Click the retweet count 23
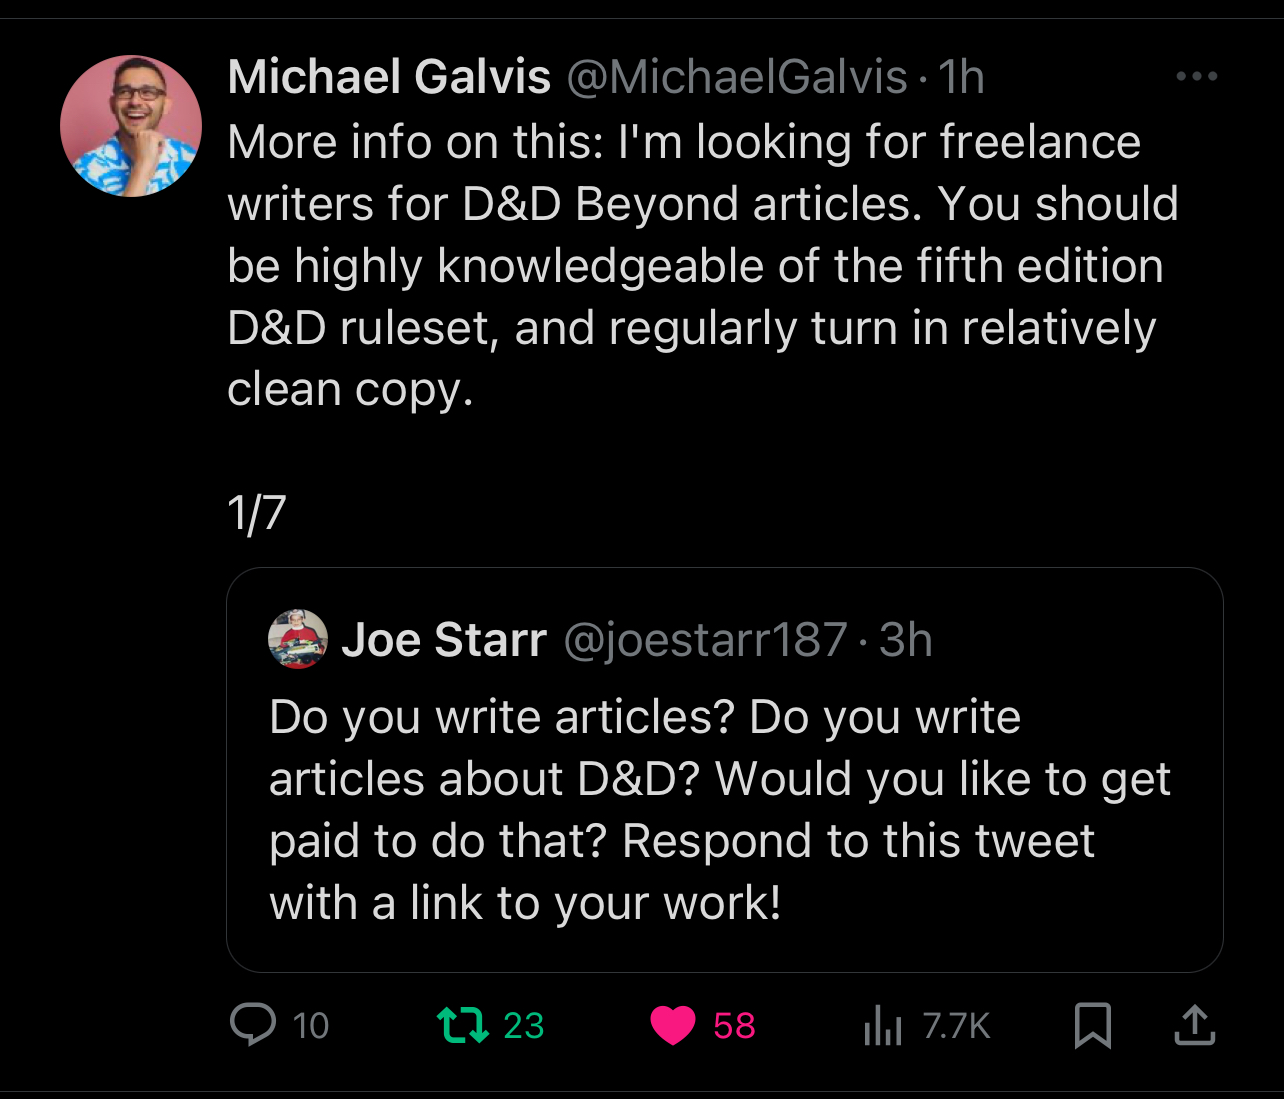1284x1099 pixels. pyautogui.click(x=523, y=1026)
